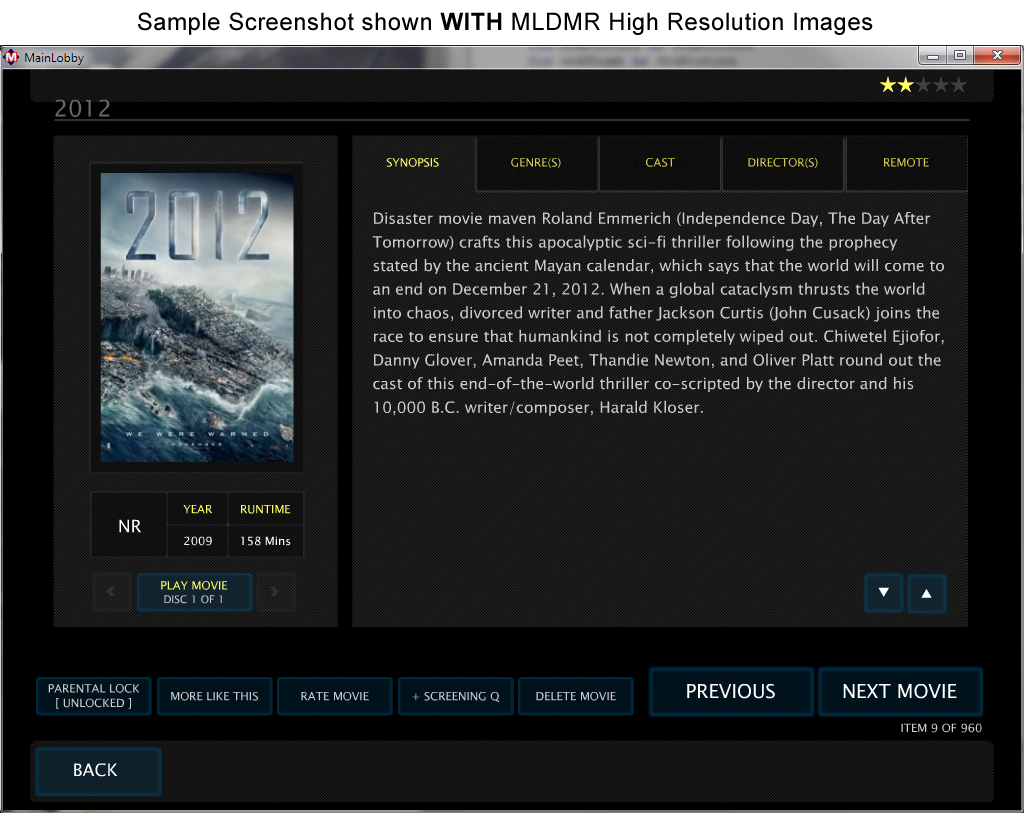Minimize the MainLobby window

933,56
